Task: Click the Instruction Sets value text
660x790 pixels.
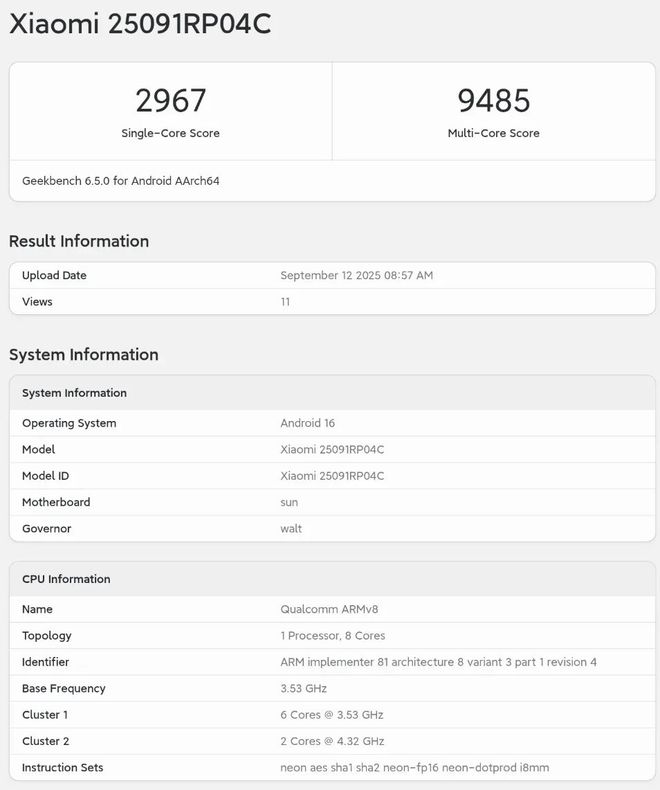Action: [415, 768]
